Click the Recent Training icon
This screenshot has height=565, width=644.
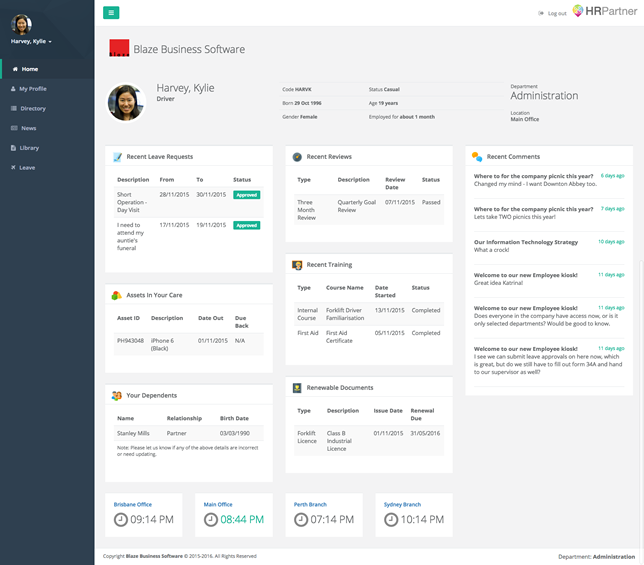point(297,265)
